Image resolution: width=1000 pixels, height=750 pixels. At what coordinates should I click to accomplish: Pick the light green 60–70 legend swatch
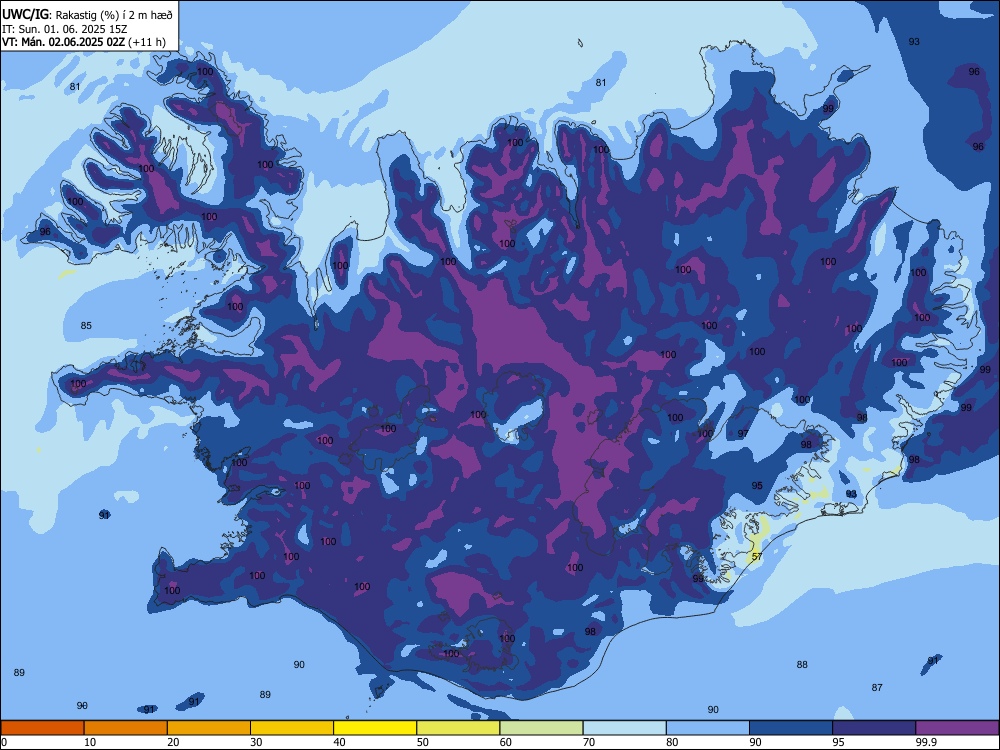coord(541,728)
